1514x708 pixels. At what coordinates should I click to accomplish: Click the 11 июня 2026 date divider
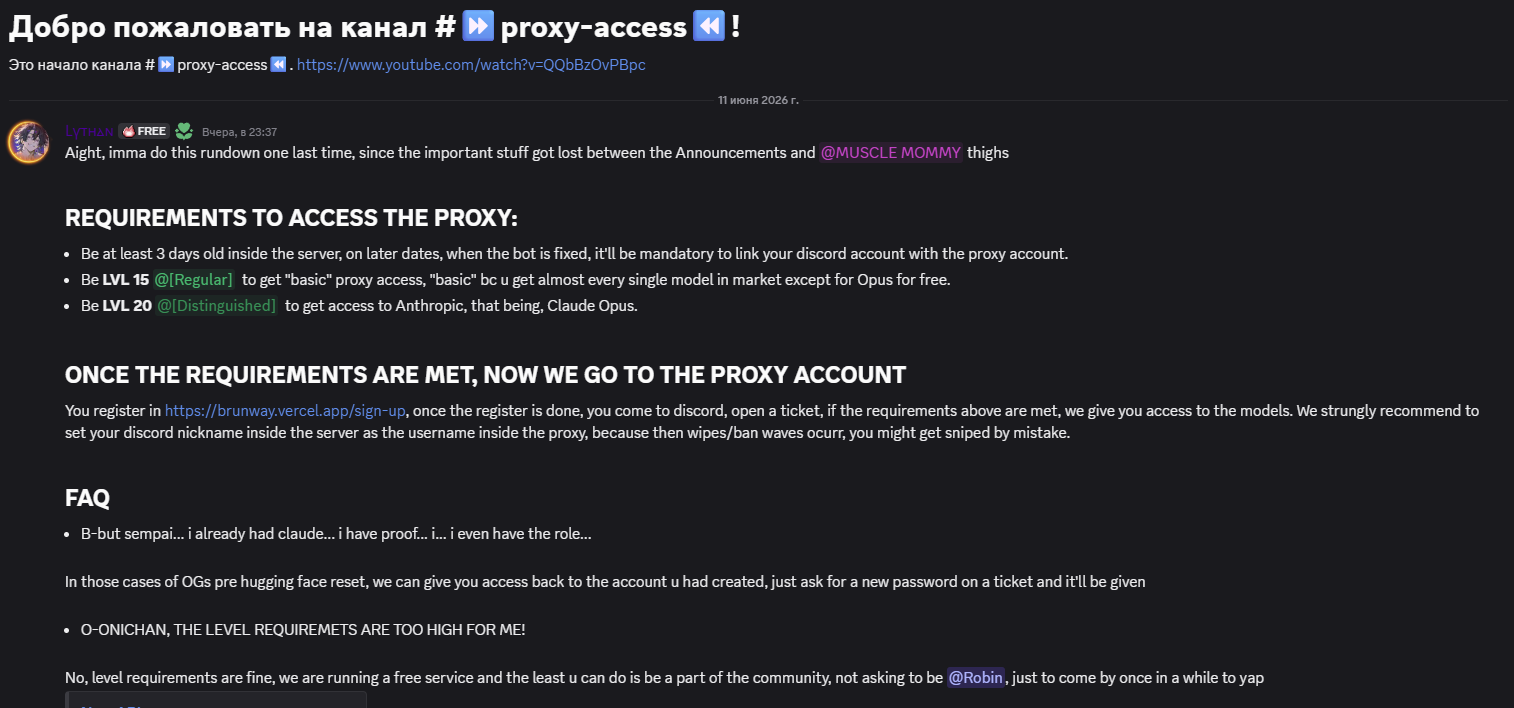(x=758, y=100)
